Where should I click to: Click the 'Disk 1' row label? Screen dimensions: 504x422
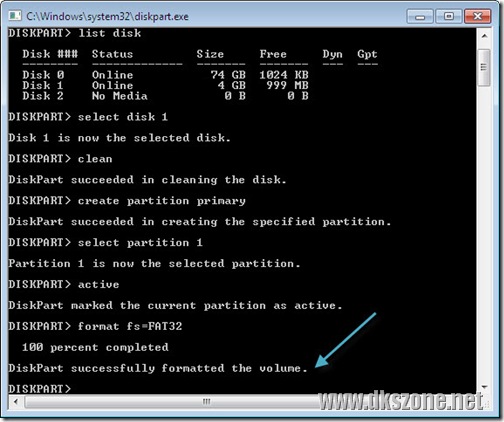pos(43,85)
